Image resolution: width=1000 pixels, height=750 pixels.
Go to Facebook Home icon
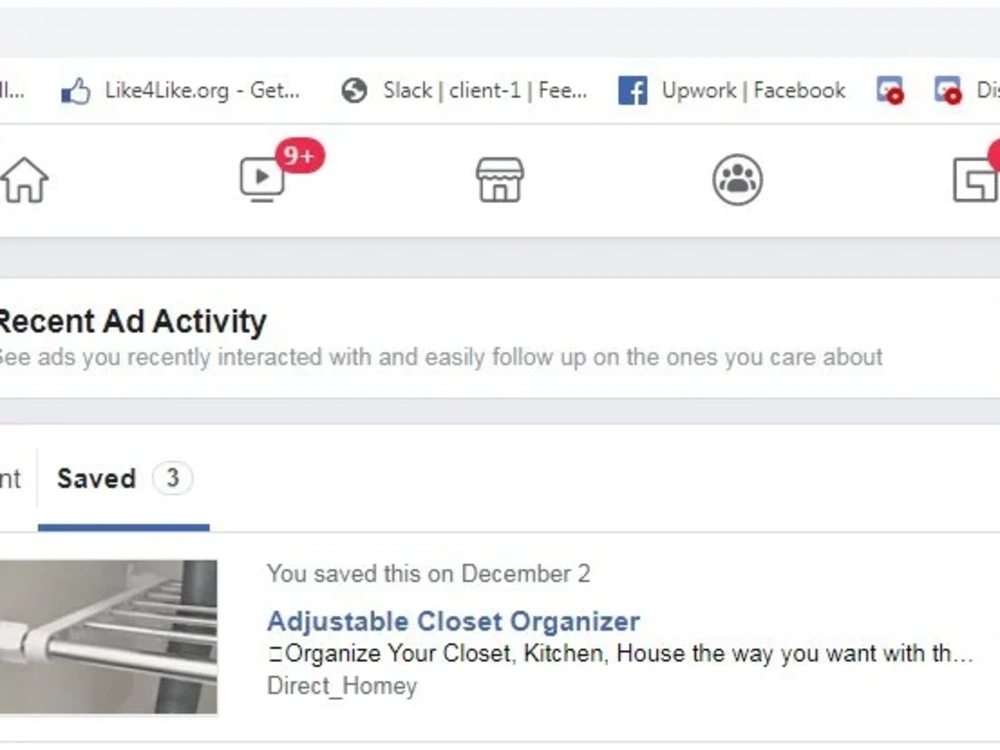(x=24, y=180)
